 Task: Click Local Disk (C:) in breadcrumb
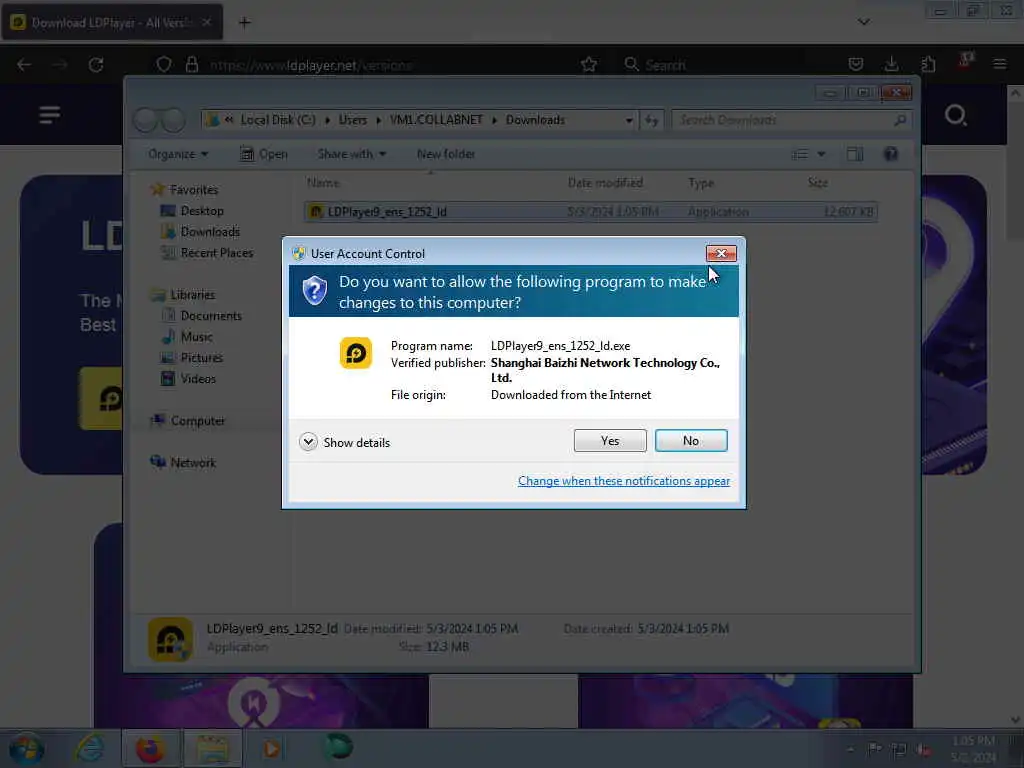[278, 120]
